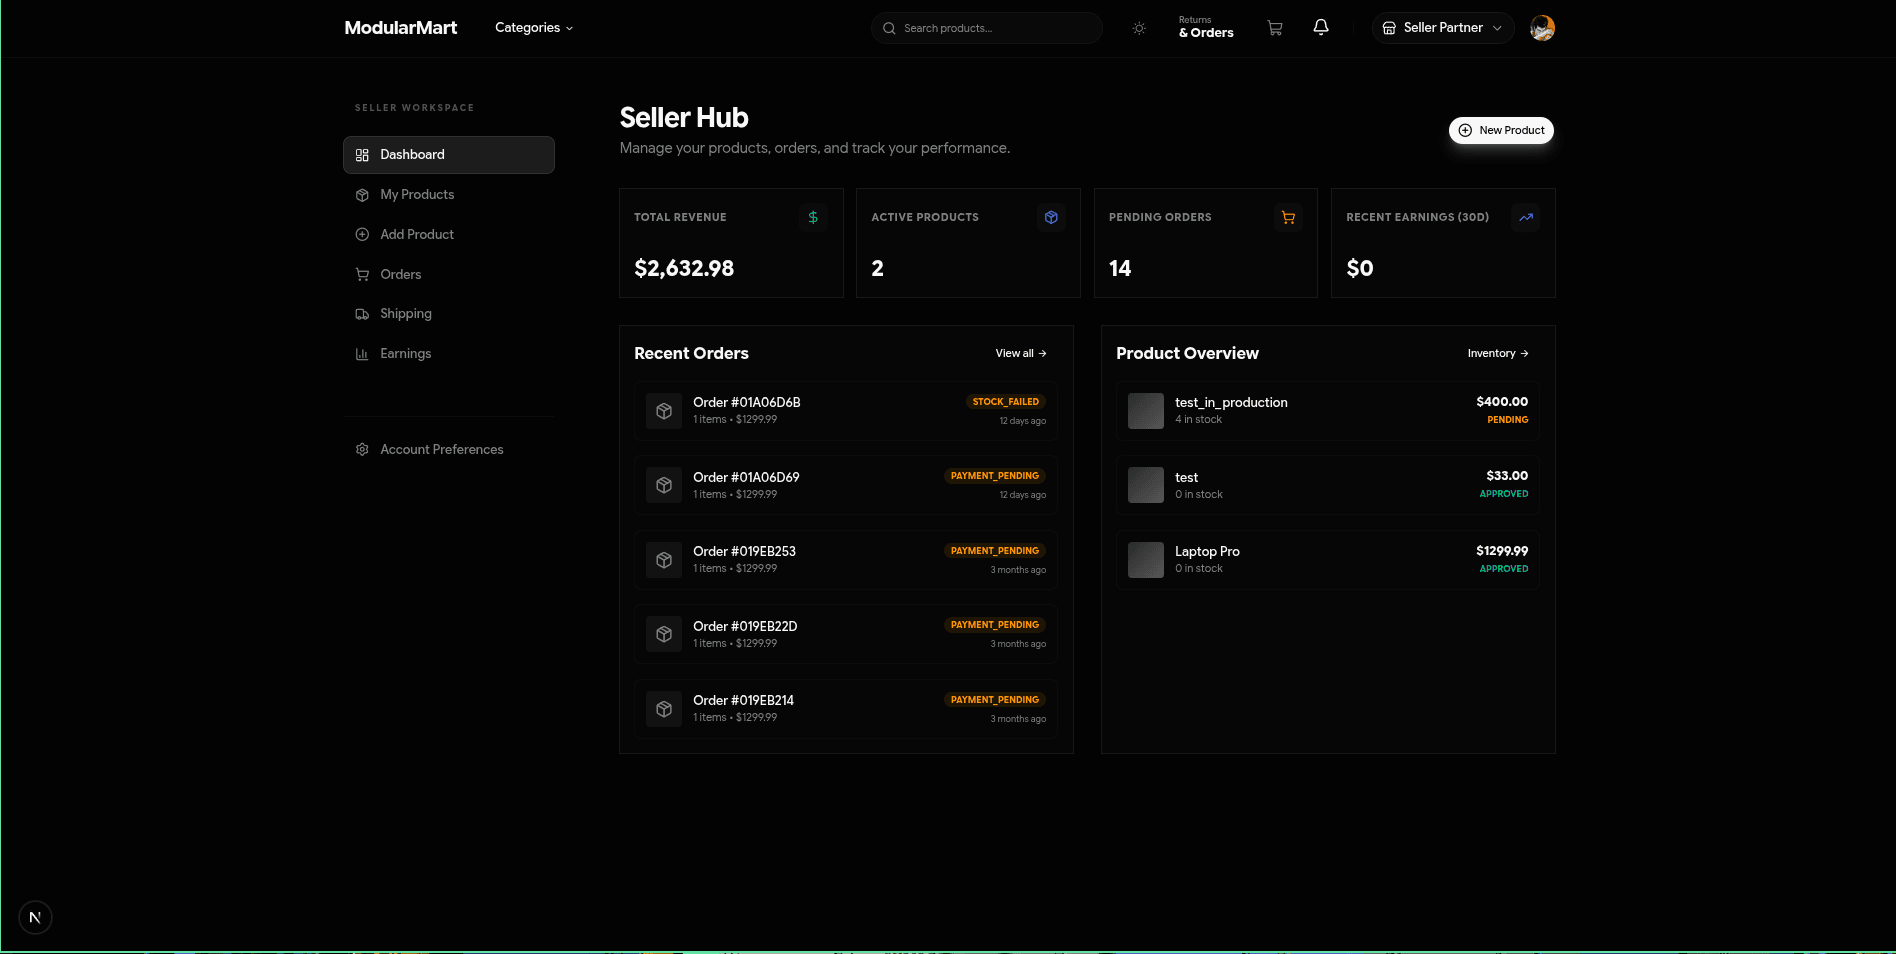
Task: Click the Pending Orders count 14
Action: [x=1120, y=268]
